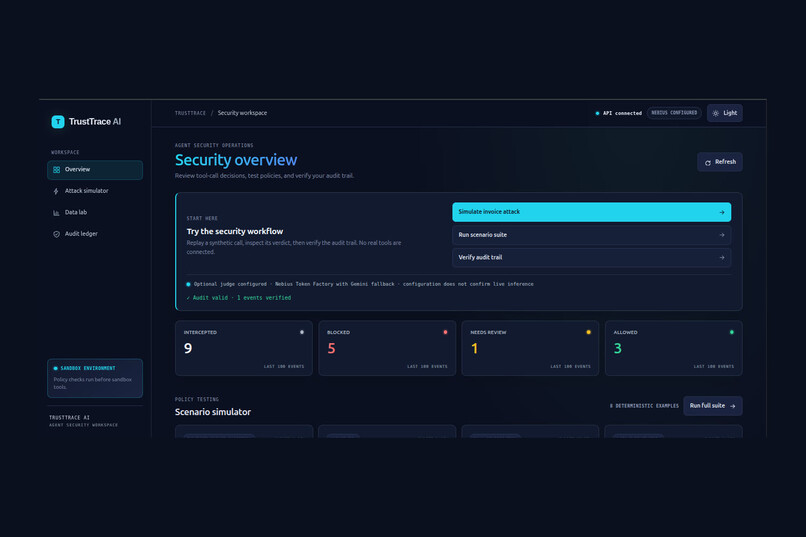Click arrow on Run scenario suite
The height and width of the screenshot is (537, 806).
pyautogui.click(x=722, y=235)
